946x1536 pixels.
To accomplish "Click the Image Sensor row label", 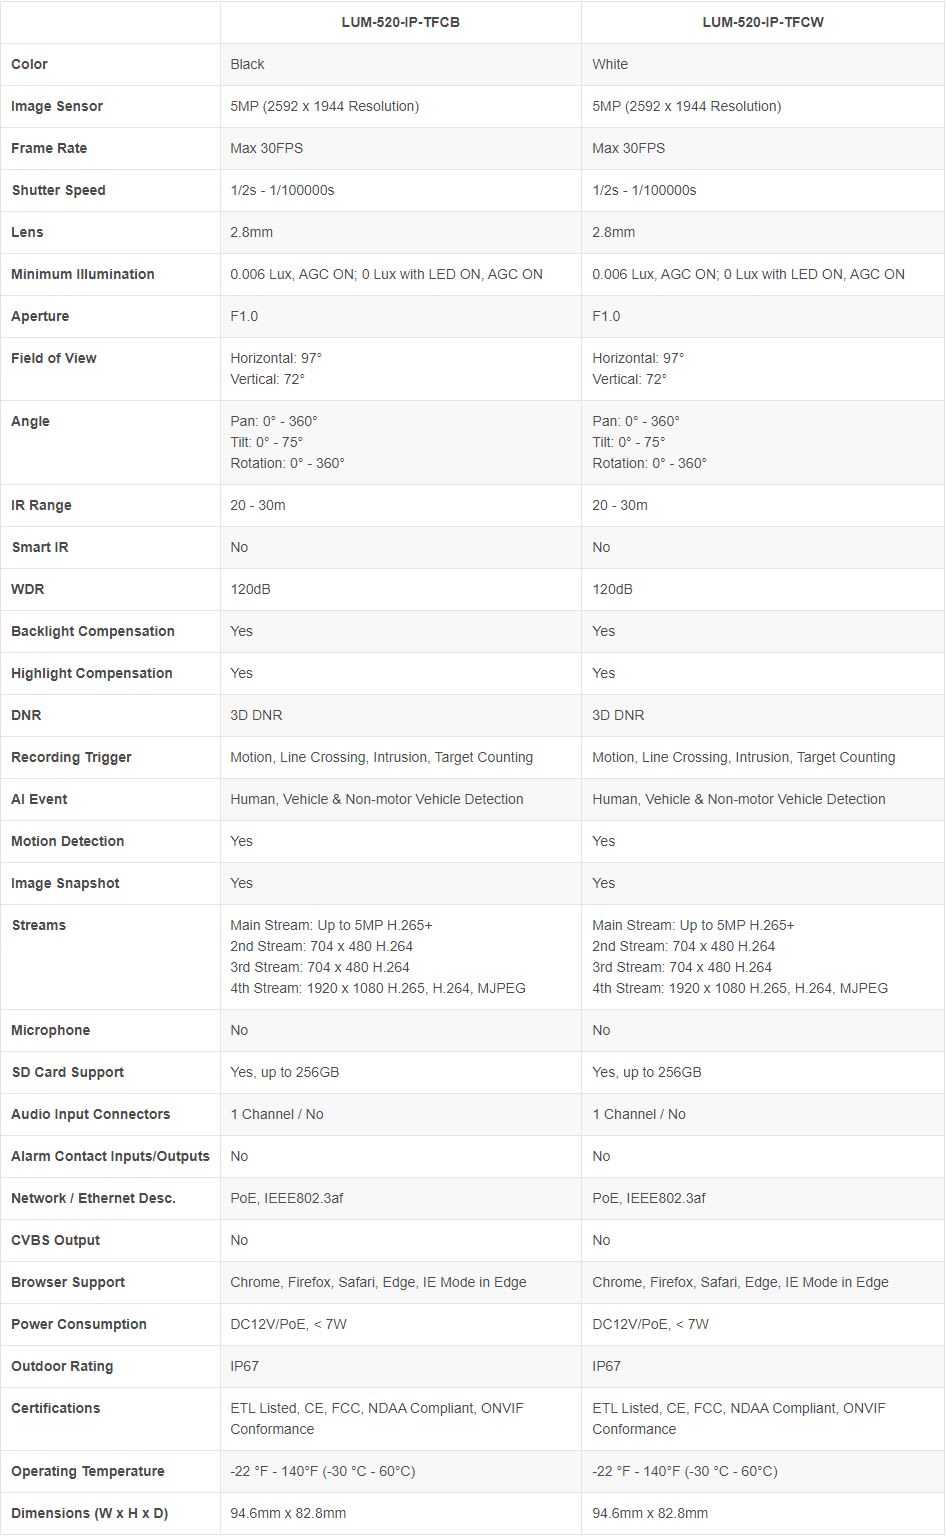I will [57, 106].
